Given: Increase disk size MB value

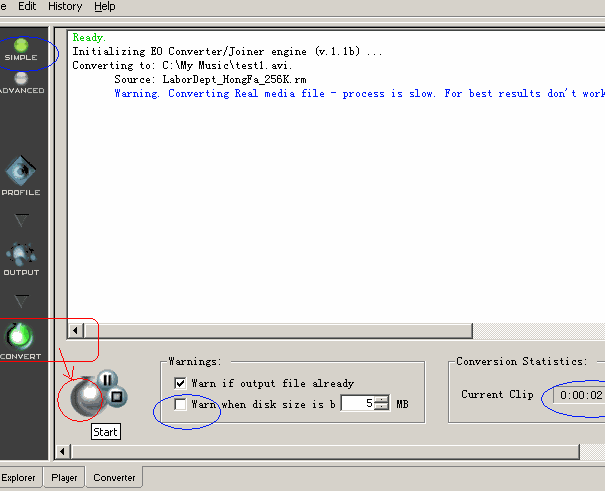Looking at the screenshot, I should 381,400.
